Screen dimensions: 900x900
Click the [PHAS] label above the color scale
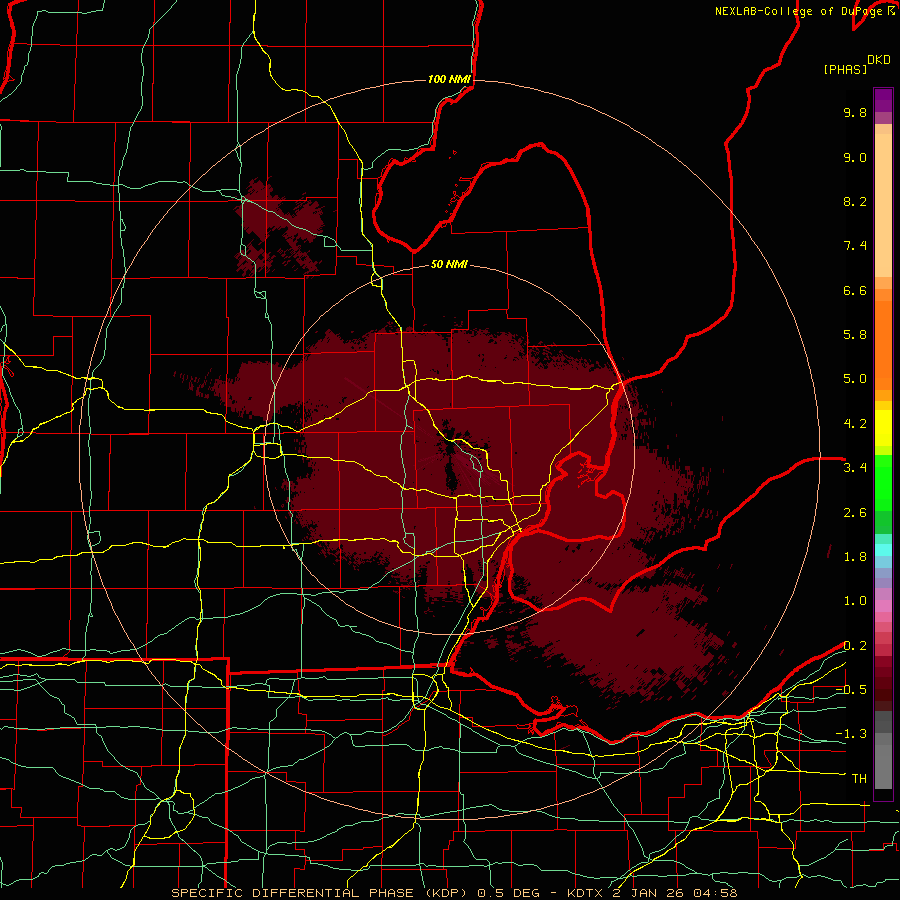[x=845, y=70]
